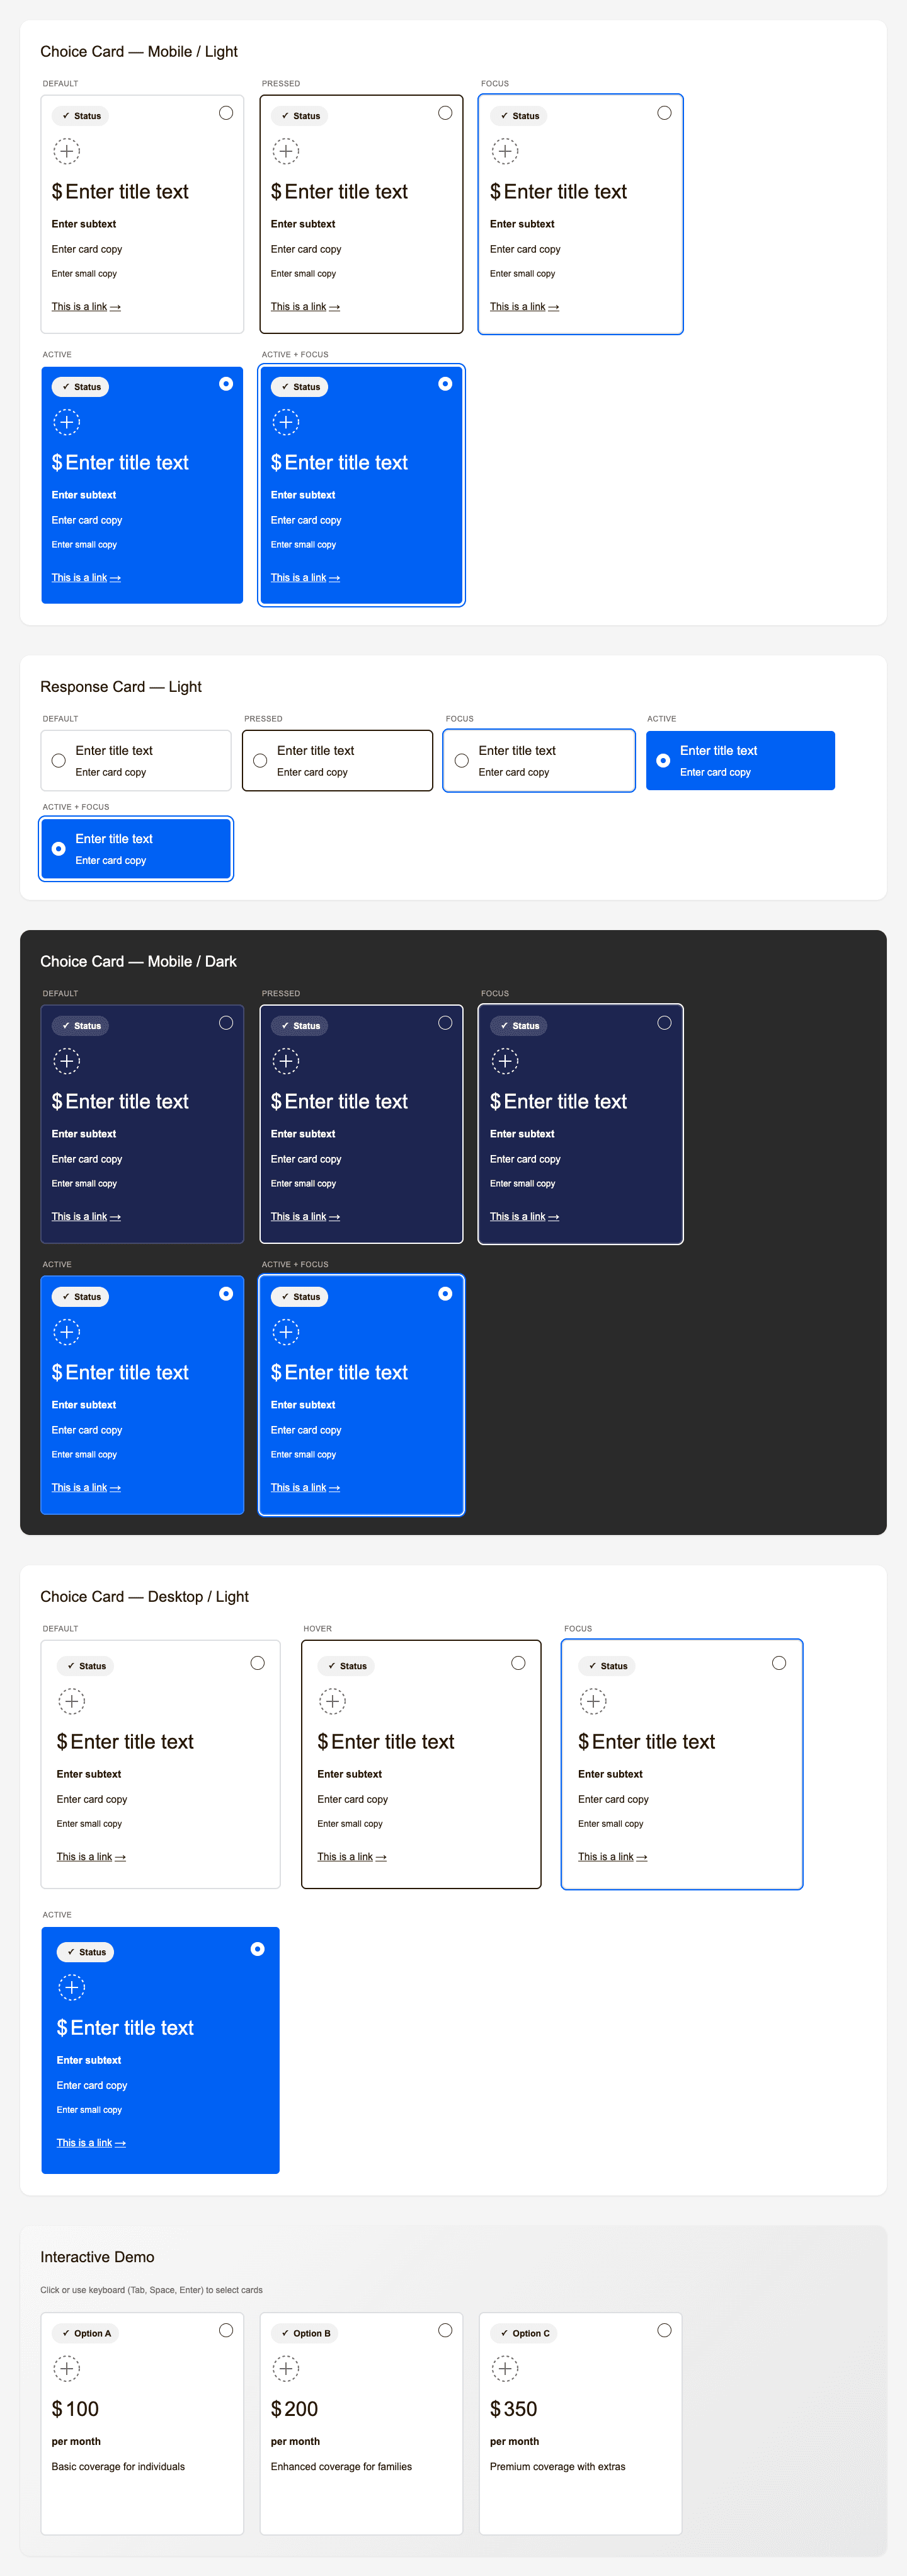Click plus icon in Mobile Dark ACTIVE card

(67, 1333)
